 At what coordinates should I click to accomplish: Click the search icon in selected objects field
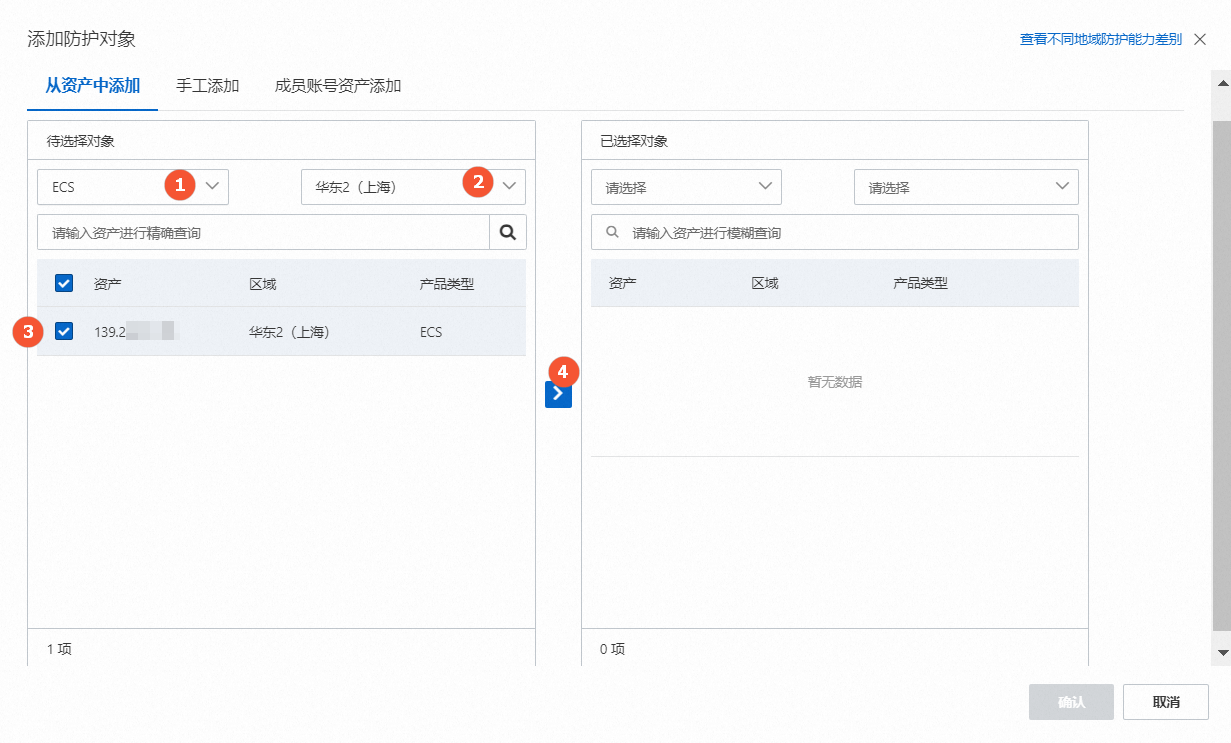click(613, 232)
